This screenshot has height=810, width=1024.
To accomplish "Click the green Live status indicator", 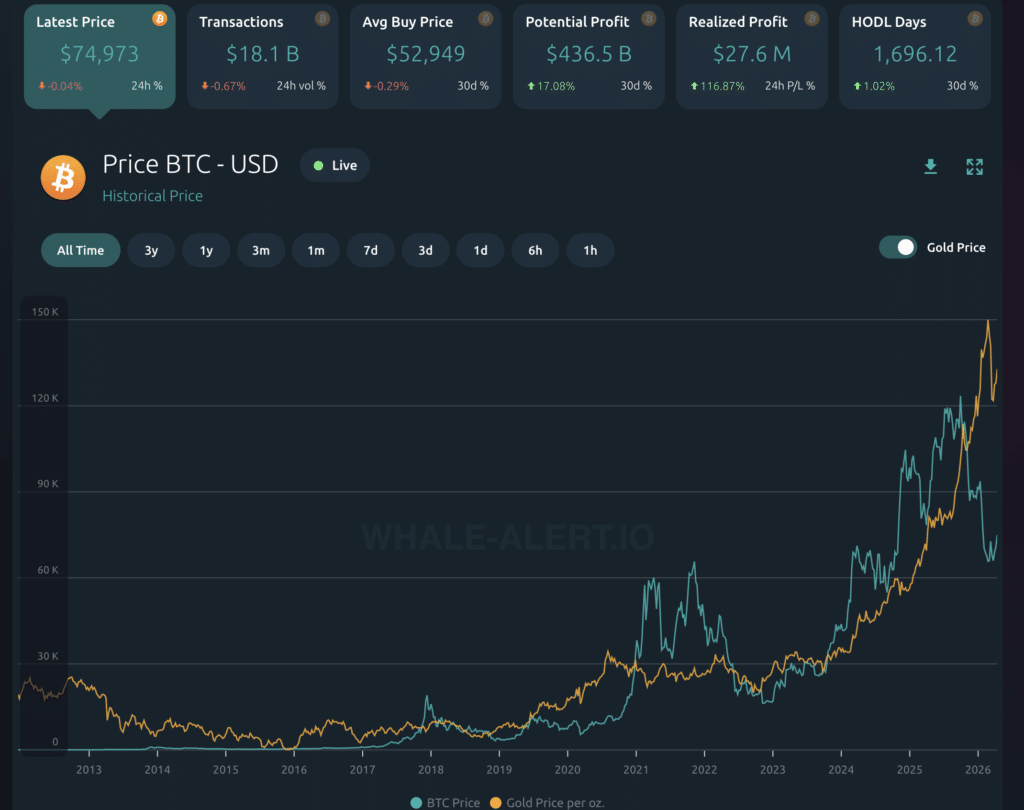I will pos(334,165).
